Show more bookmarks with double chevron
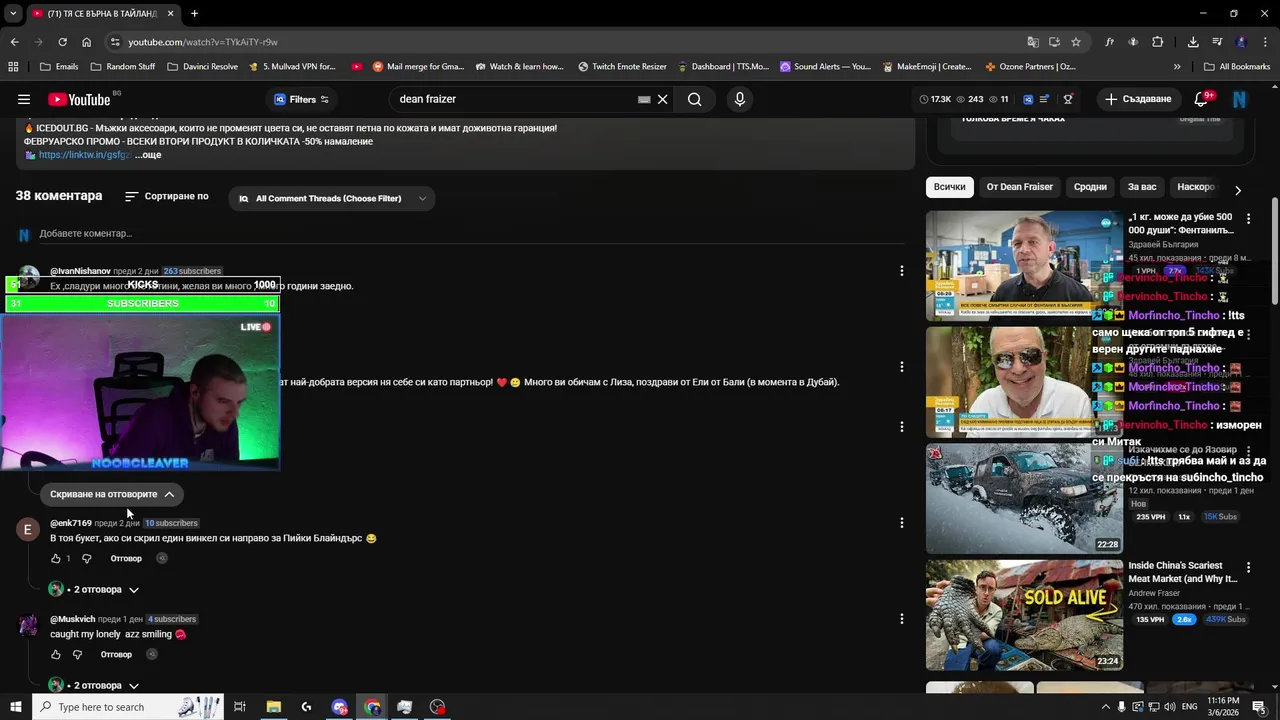This screenshot has width=1280, height=720. click(x=1177, y=67)
